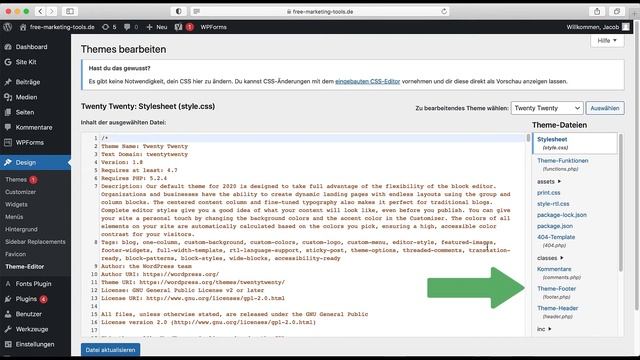Reload the page with refresh icon
The height and width of the screenshot is (360, 640).
444,11
